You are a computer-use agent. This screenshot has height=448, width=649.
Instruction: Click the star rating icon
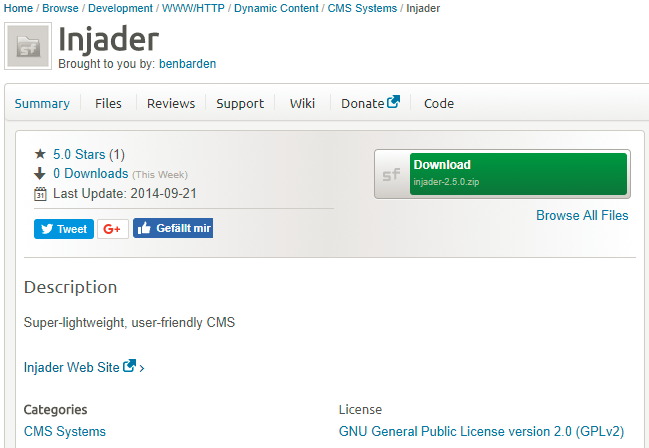(40, 154)
